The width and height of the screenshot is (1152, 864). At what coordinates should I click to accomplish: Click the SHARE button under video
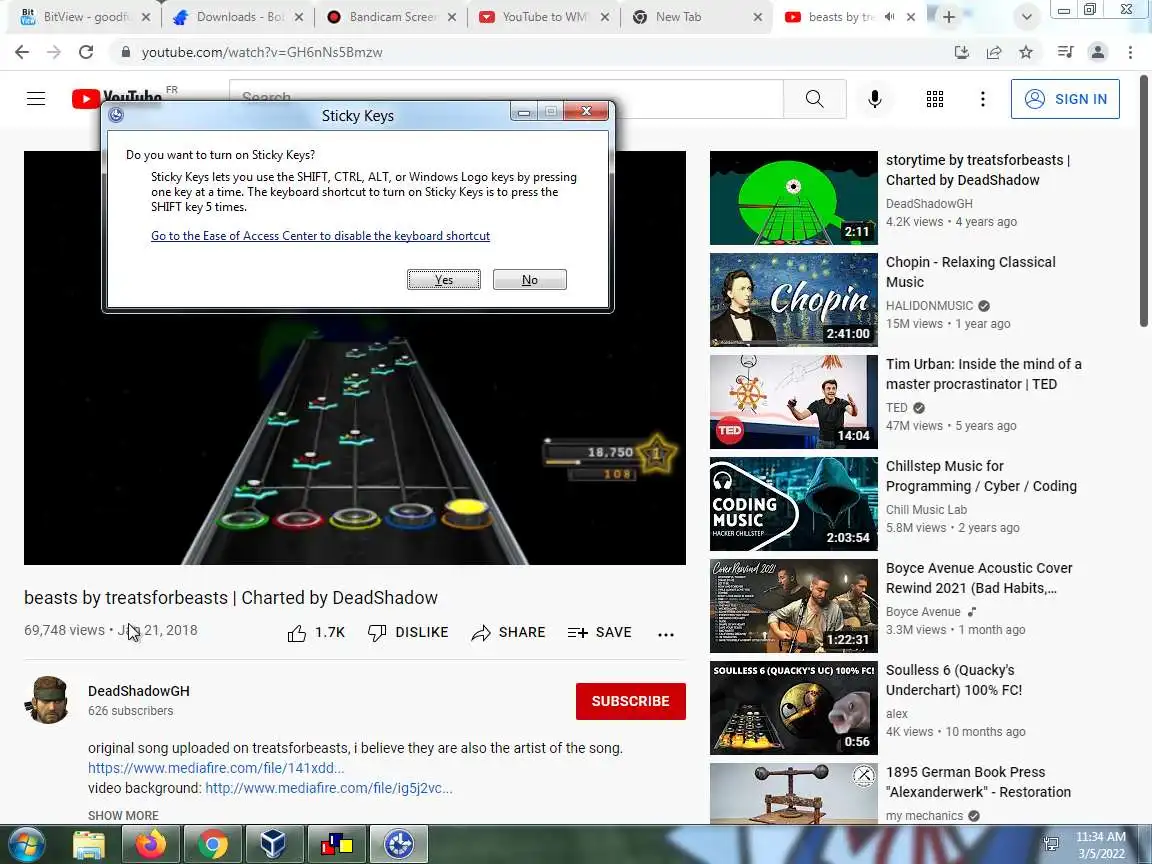508,633
